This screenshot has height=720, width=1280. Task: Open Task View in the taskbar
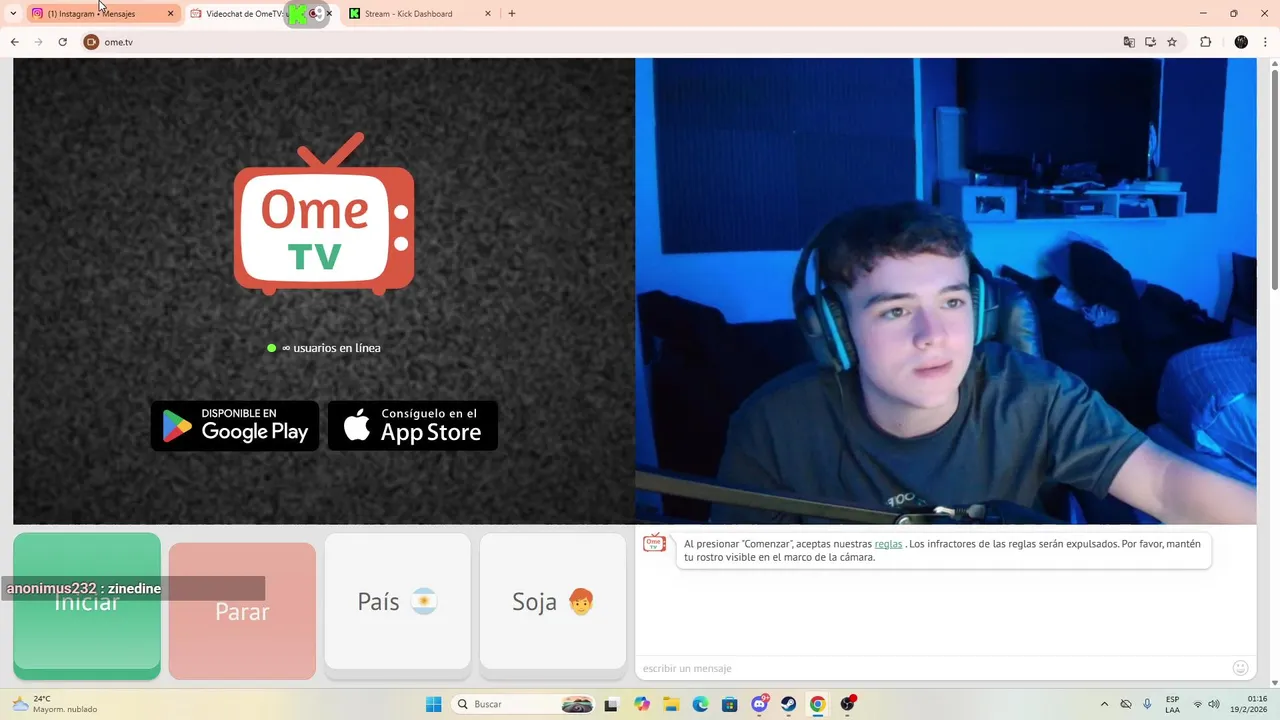pyautogui.click(x=611, y=704)
